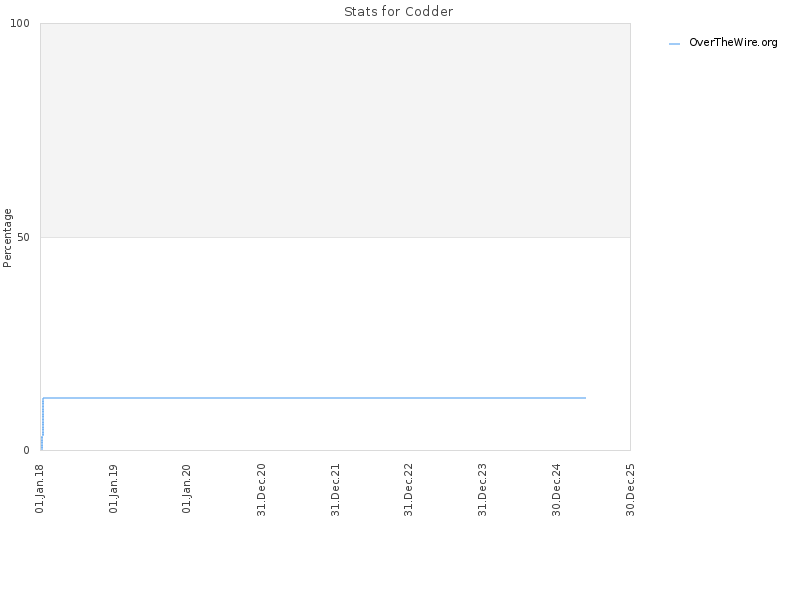This screenshot has width=800, height=600.
Task: Click the gray shaded upper plot band
Action: click(x=335, y=130)
